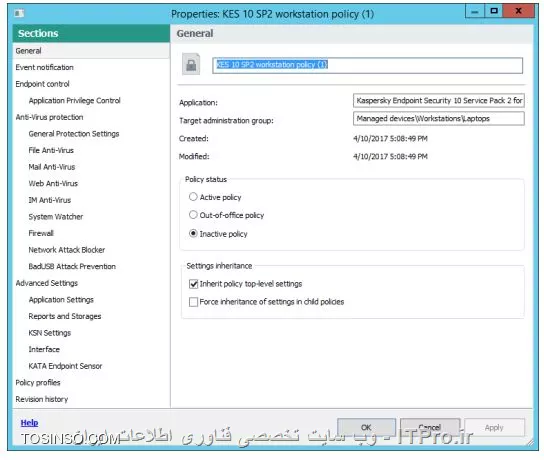Select IM Anti-Virus section
The height and width of the screenshot is (460, 544).
click(x=50, y=200)
